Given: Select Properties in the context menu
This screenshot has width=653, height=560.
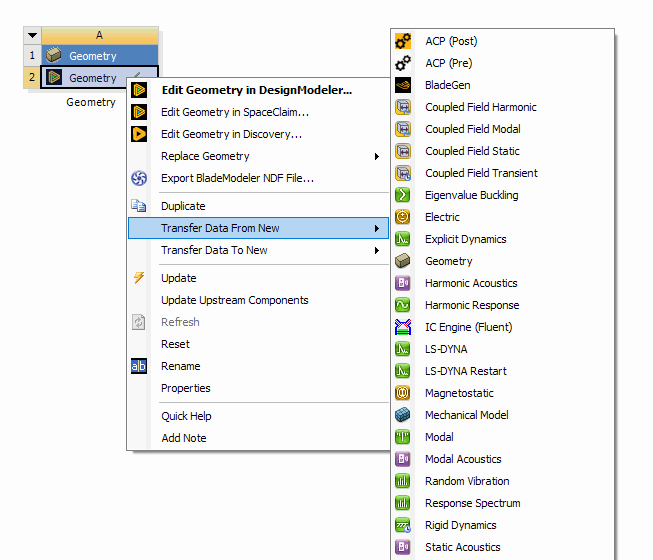Looking at the screenshot, I should click(185, 388).
